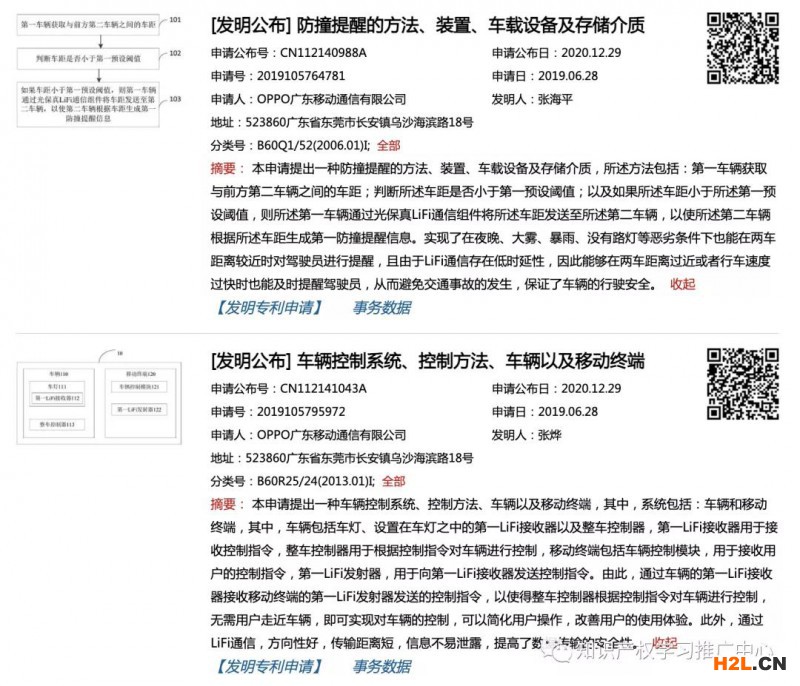
Task: Click QR code beside 车辆控制系统 patent
Action: point(742,385)
